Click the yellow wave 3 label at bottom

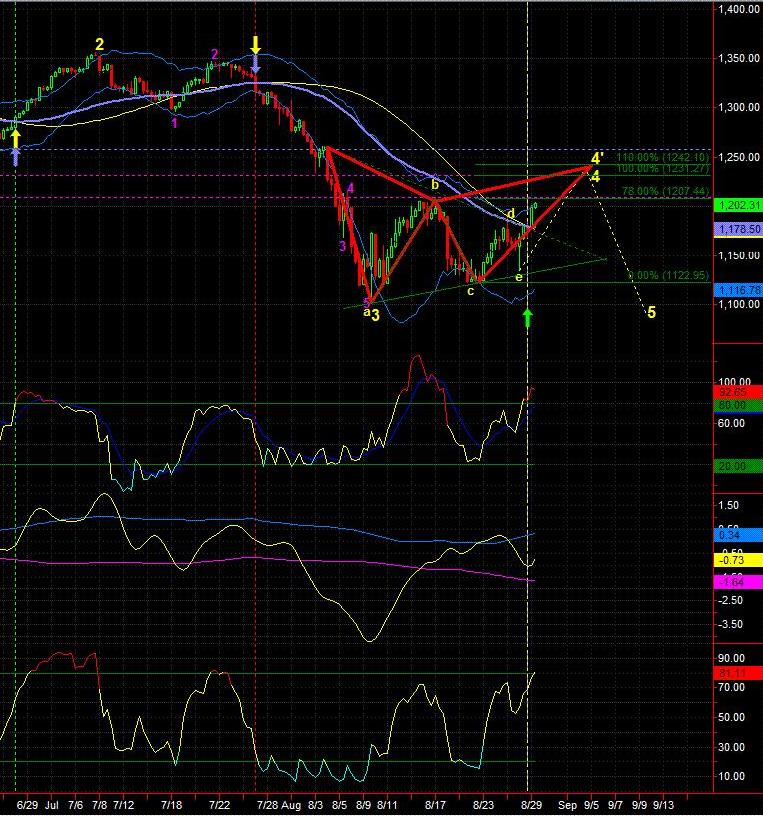pyautogui.click(x=375, y=316)
